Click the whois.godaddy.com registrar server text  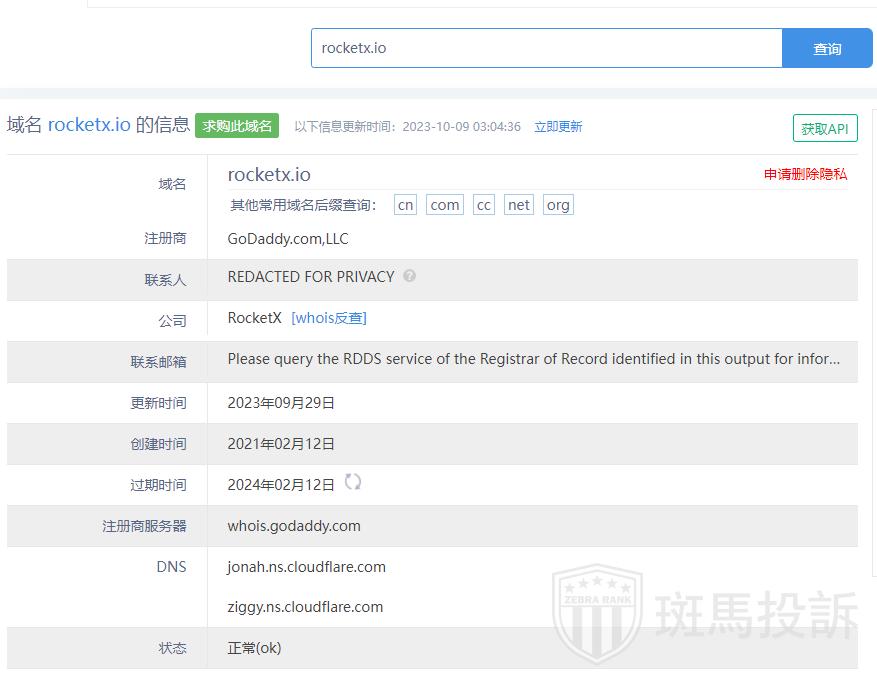pyautogui.click(x=294, y=526)
